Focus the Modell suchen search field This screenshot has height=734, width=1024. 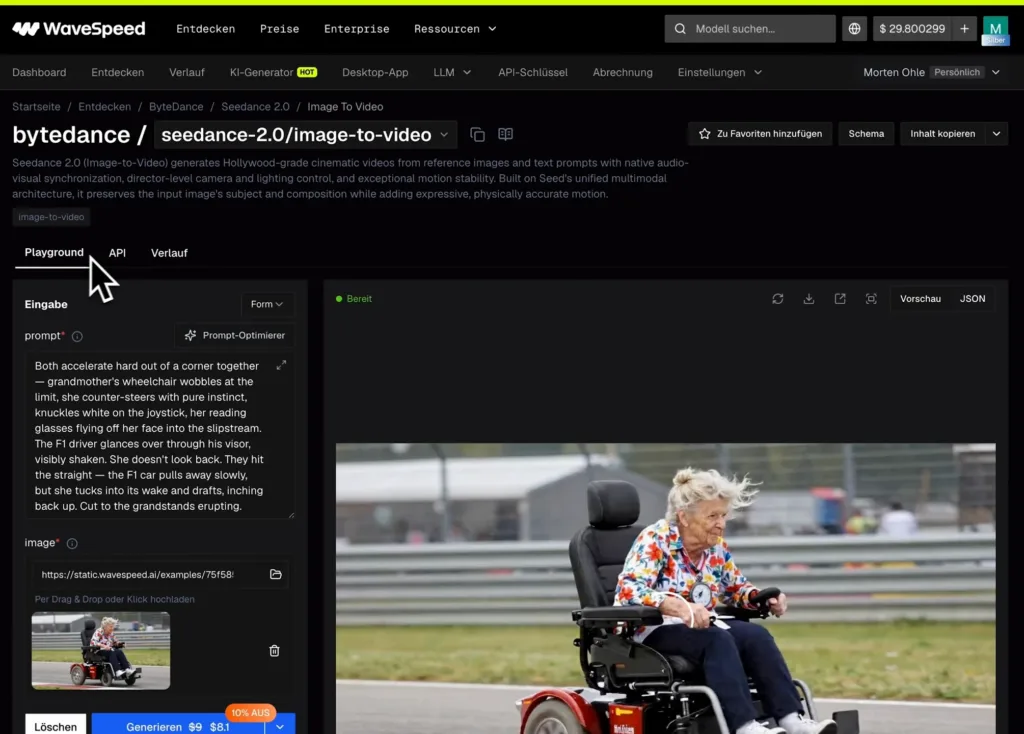click(x=750, y=29)
